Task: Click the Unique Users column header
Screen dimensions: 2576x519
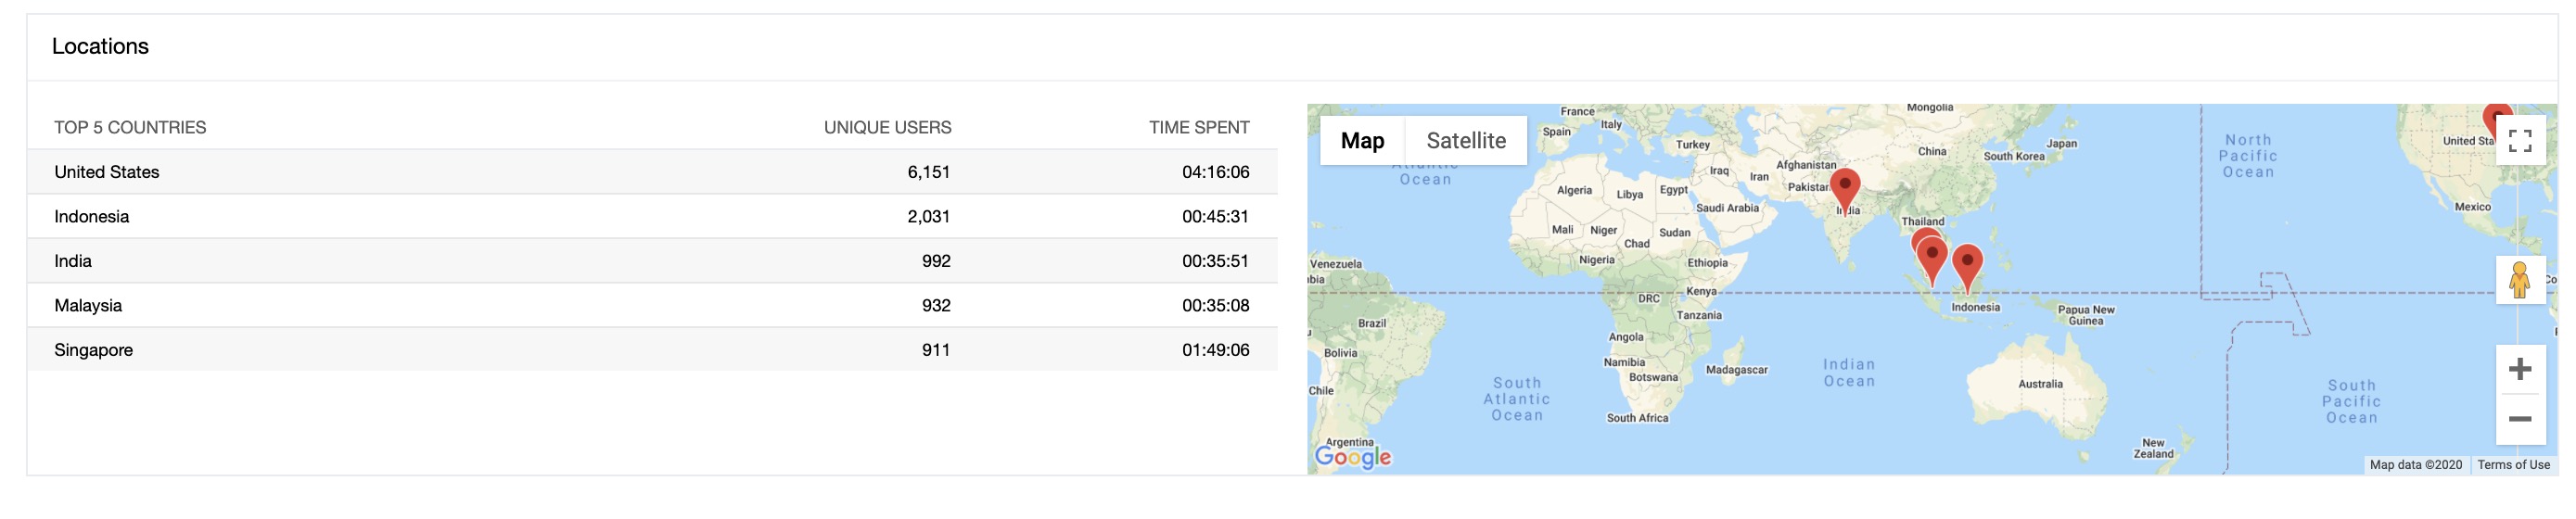Action: pos(887,128)
